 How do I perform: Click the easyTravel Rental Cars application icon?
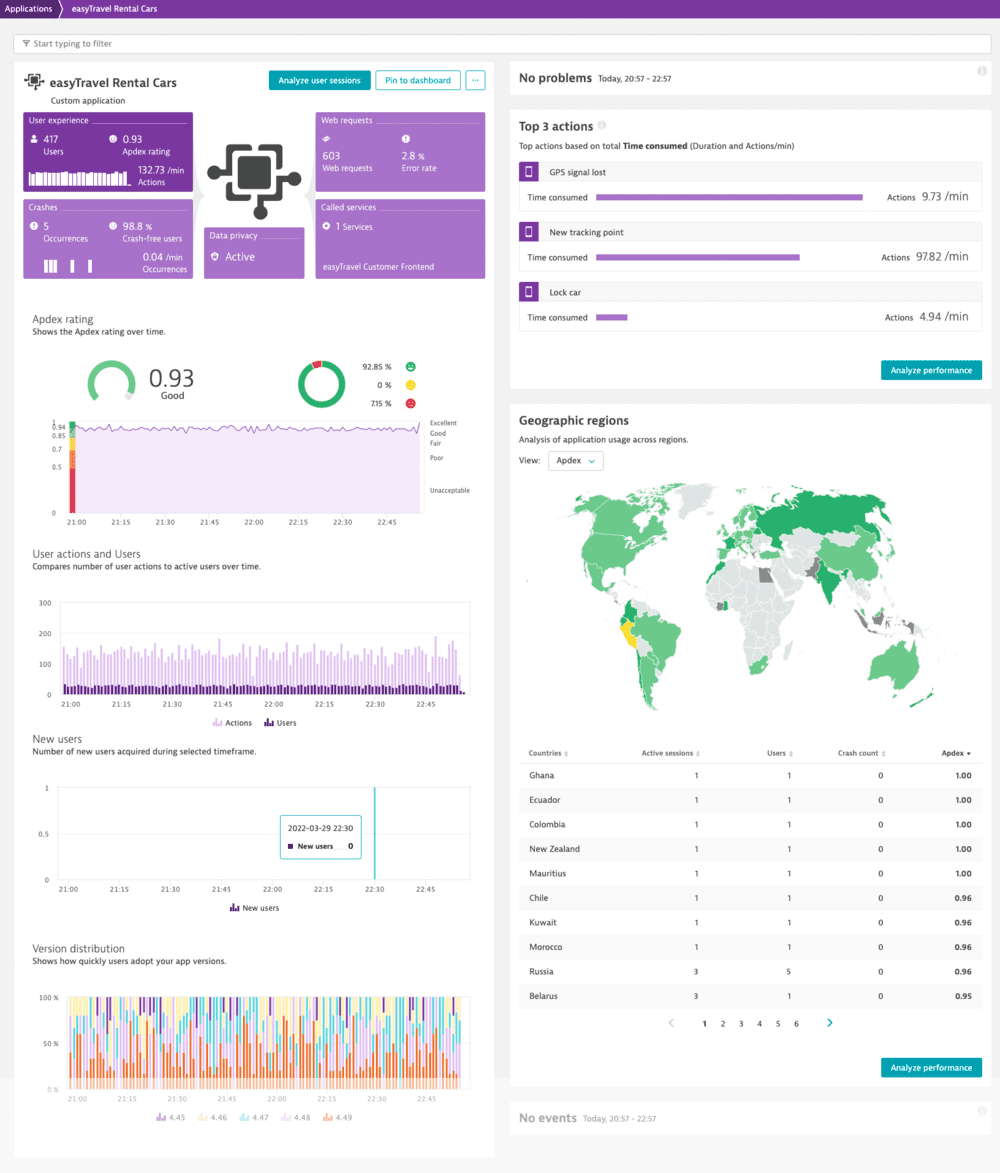click(x=33, y=81)
